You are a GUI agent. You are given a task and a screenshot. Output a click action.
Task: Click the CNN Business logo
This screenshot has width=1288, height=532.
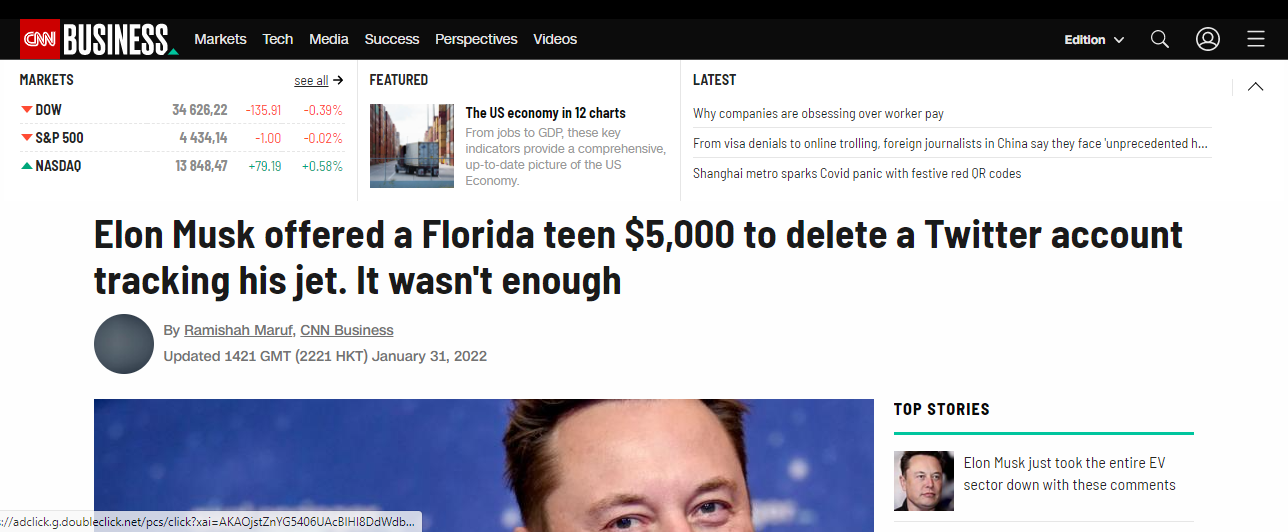pyautogui.click(x=99, y=39)
